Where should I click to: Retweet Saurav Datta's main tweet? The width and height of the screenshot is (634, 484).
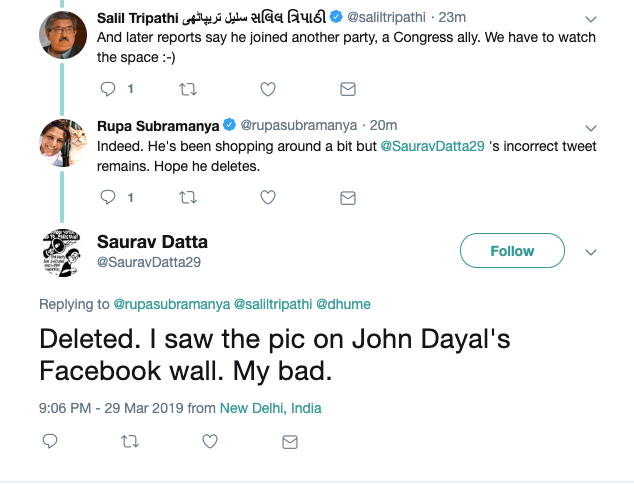pyautogui.click(x=130, y=441)
